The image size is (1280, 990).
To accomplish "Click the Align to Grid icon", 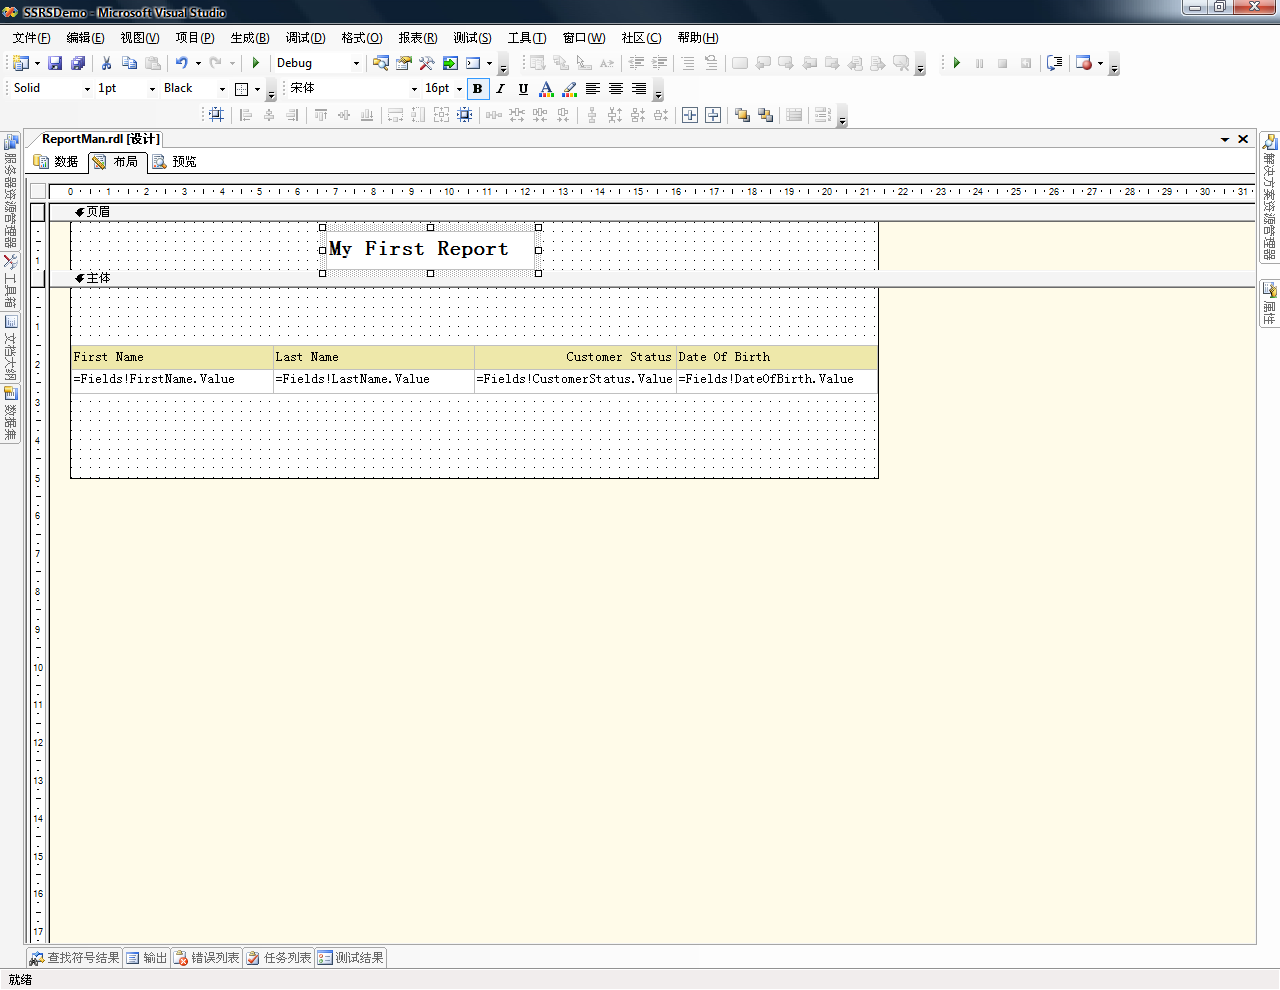I will (x=216, y=115).
